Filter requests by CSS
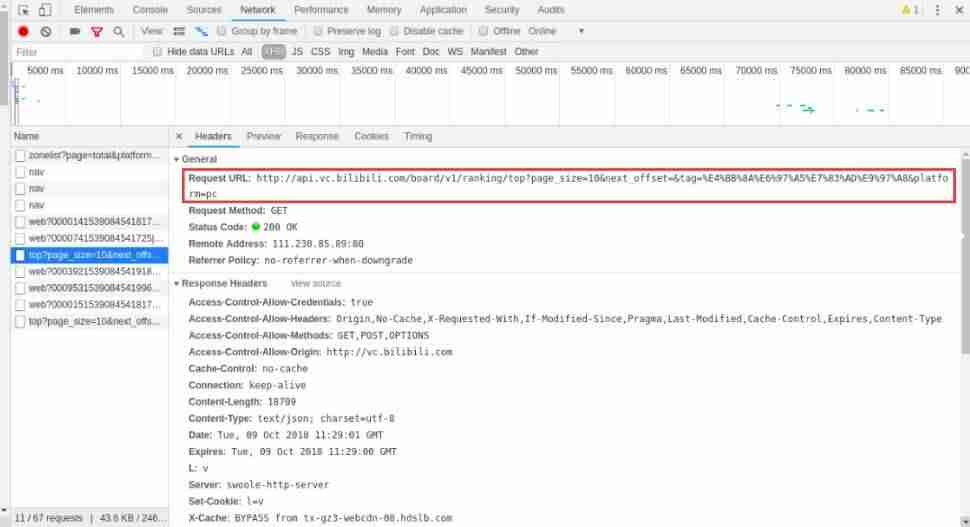Screen dimensions: 970x527 pos(320,51)
